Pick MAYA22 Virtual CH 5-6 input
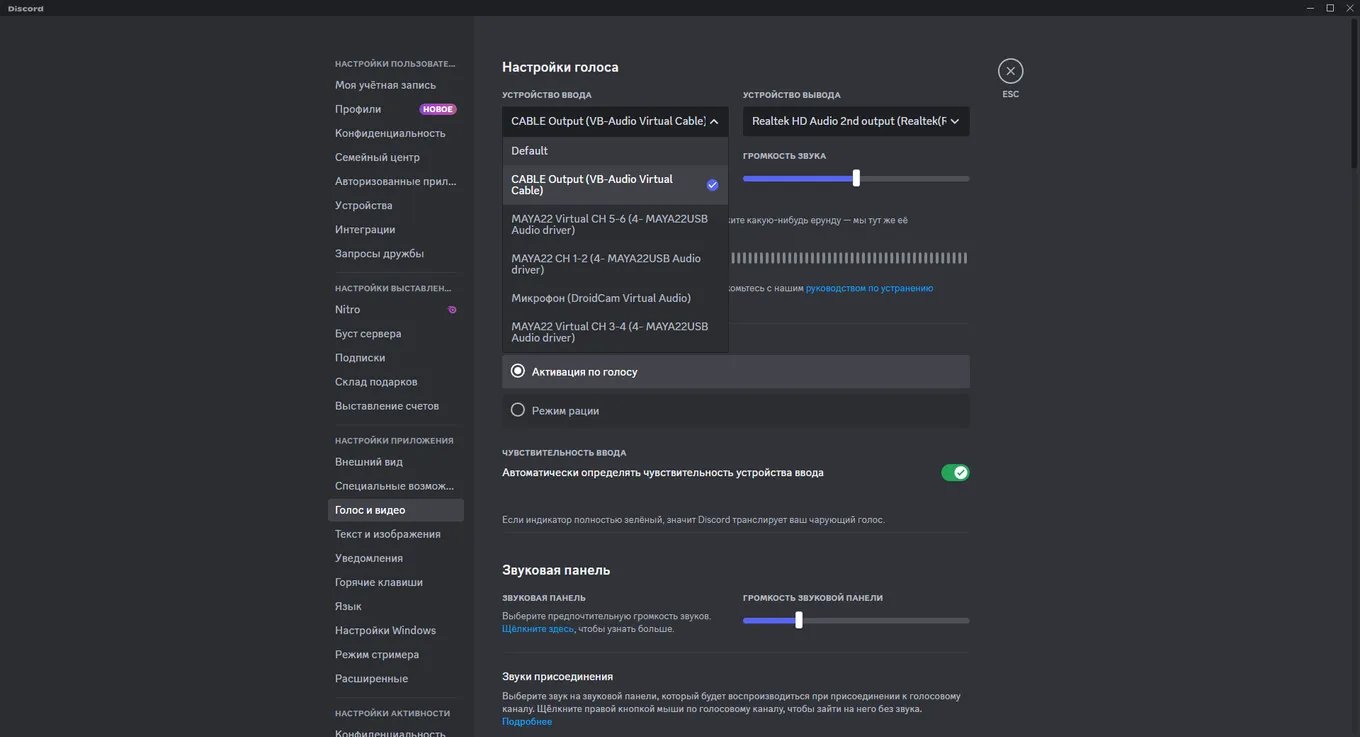Screen dimensions: 1360x737 (615, 224)
